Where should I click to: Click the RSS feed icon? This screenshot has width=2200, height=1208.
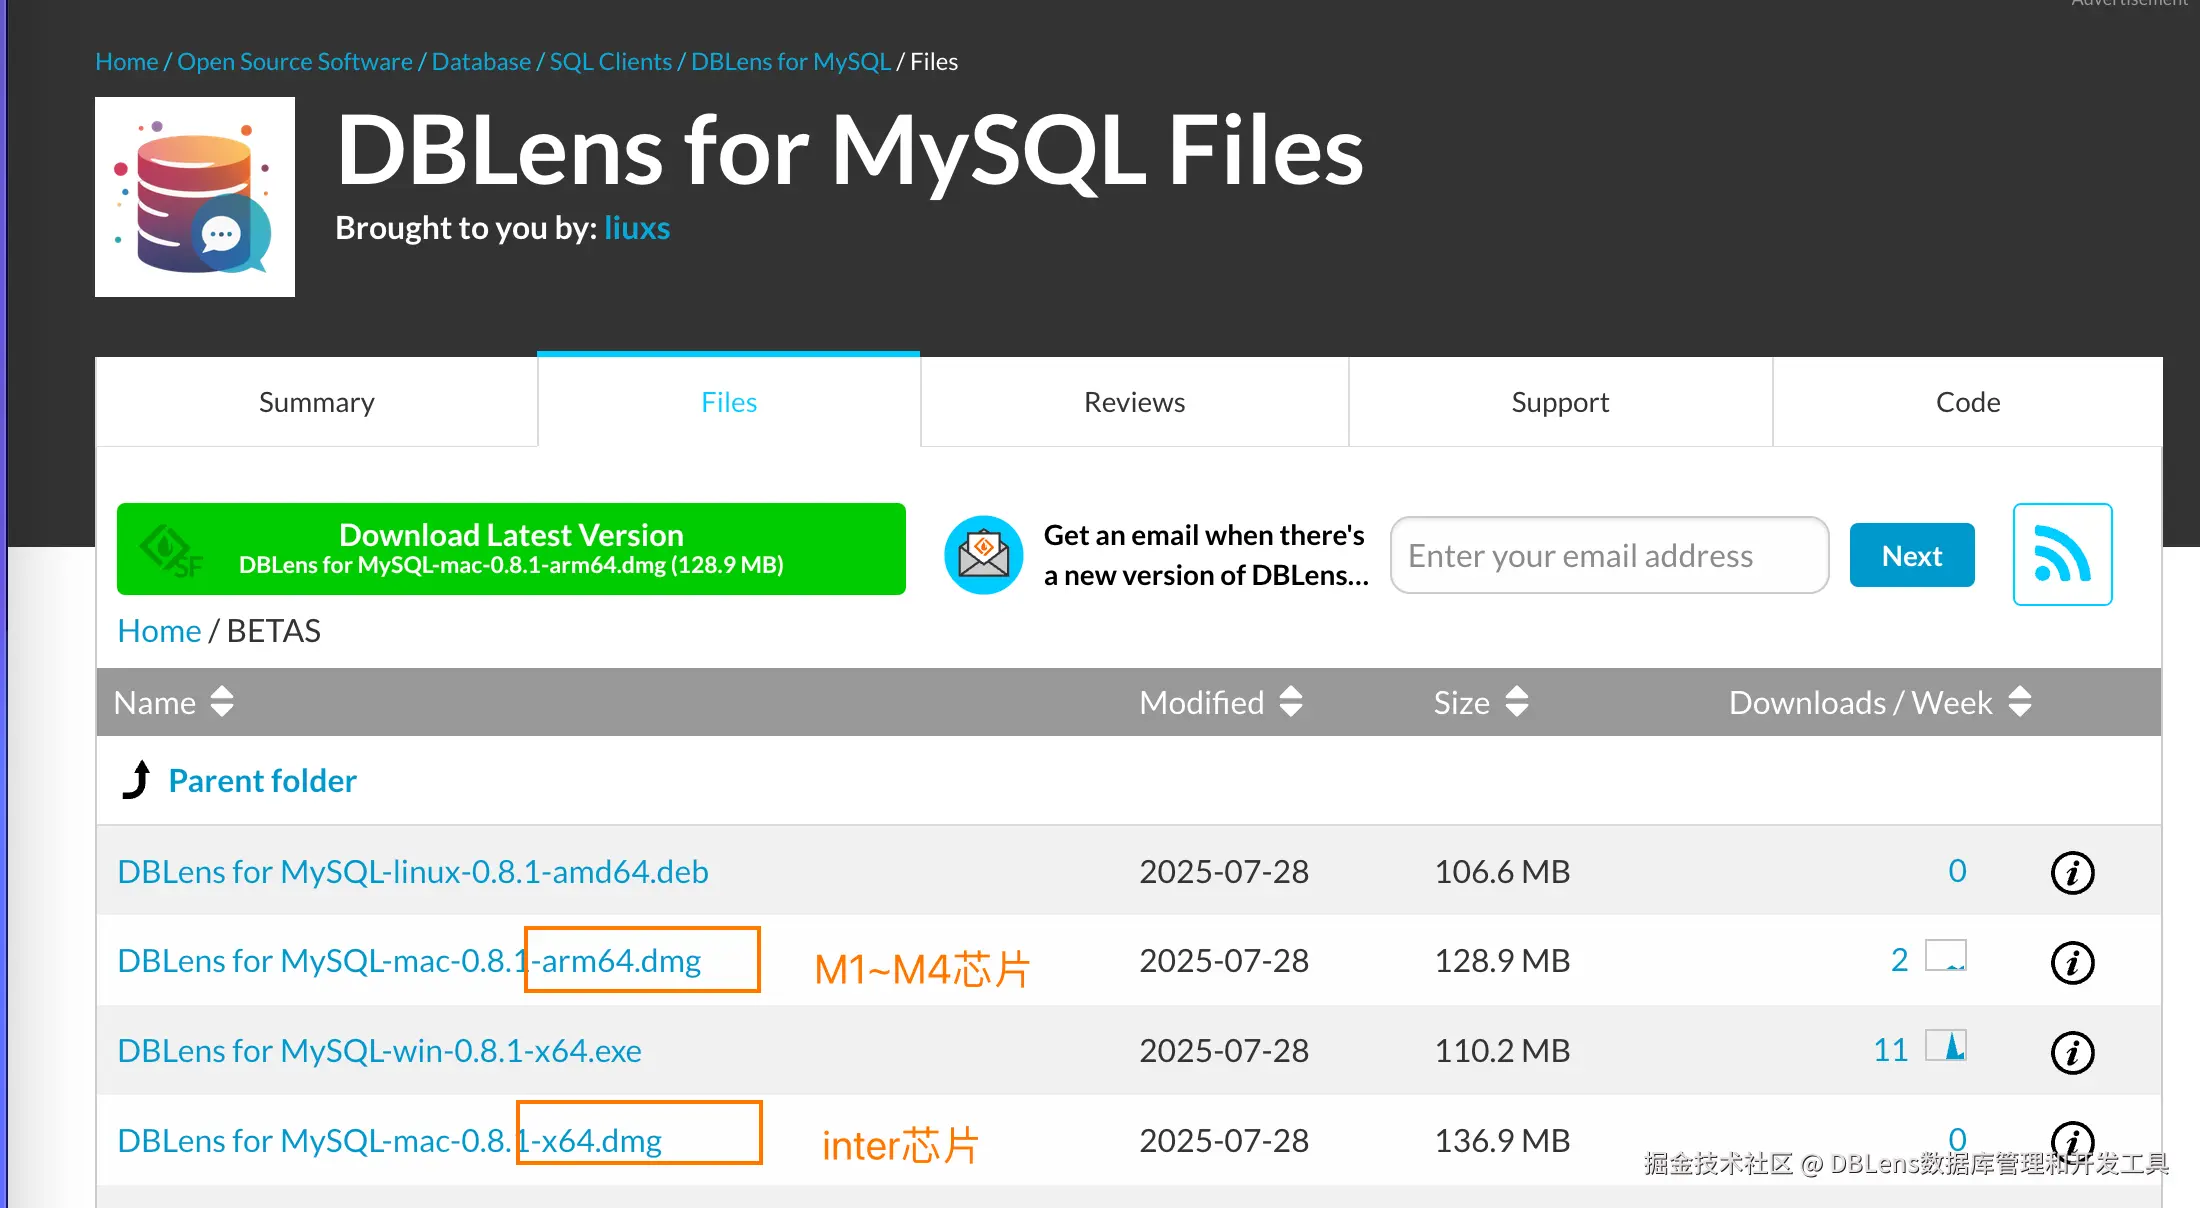2062,554
